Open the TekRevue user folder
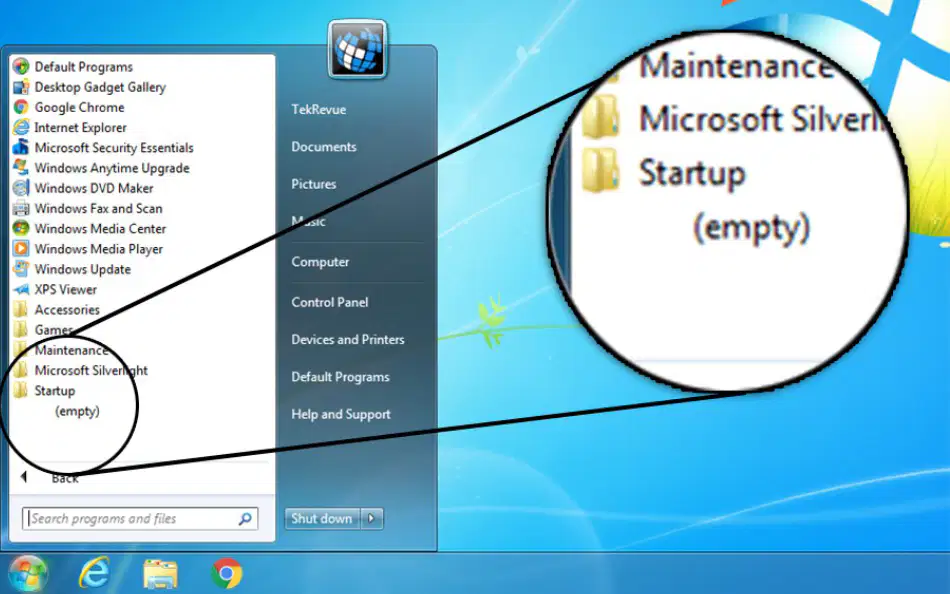The image size is (950, 594). tap(319, 110)
